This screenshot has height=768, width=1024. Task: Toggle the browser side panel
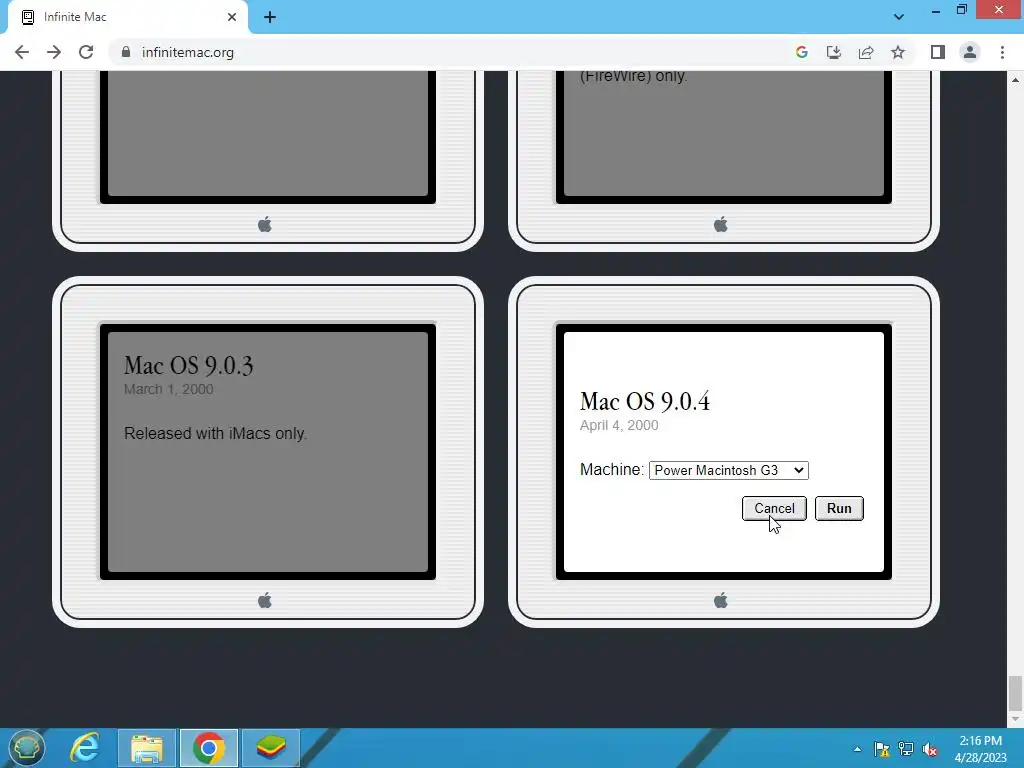coord(938,52)
